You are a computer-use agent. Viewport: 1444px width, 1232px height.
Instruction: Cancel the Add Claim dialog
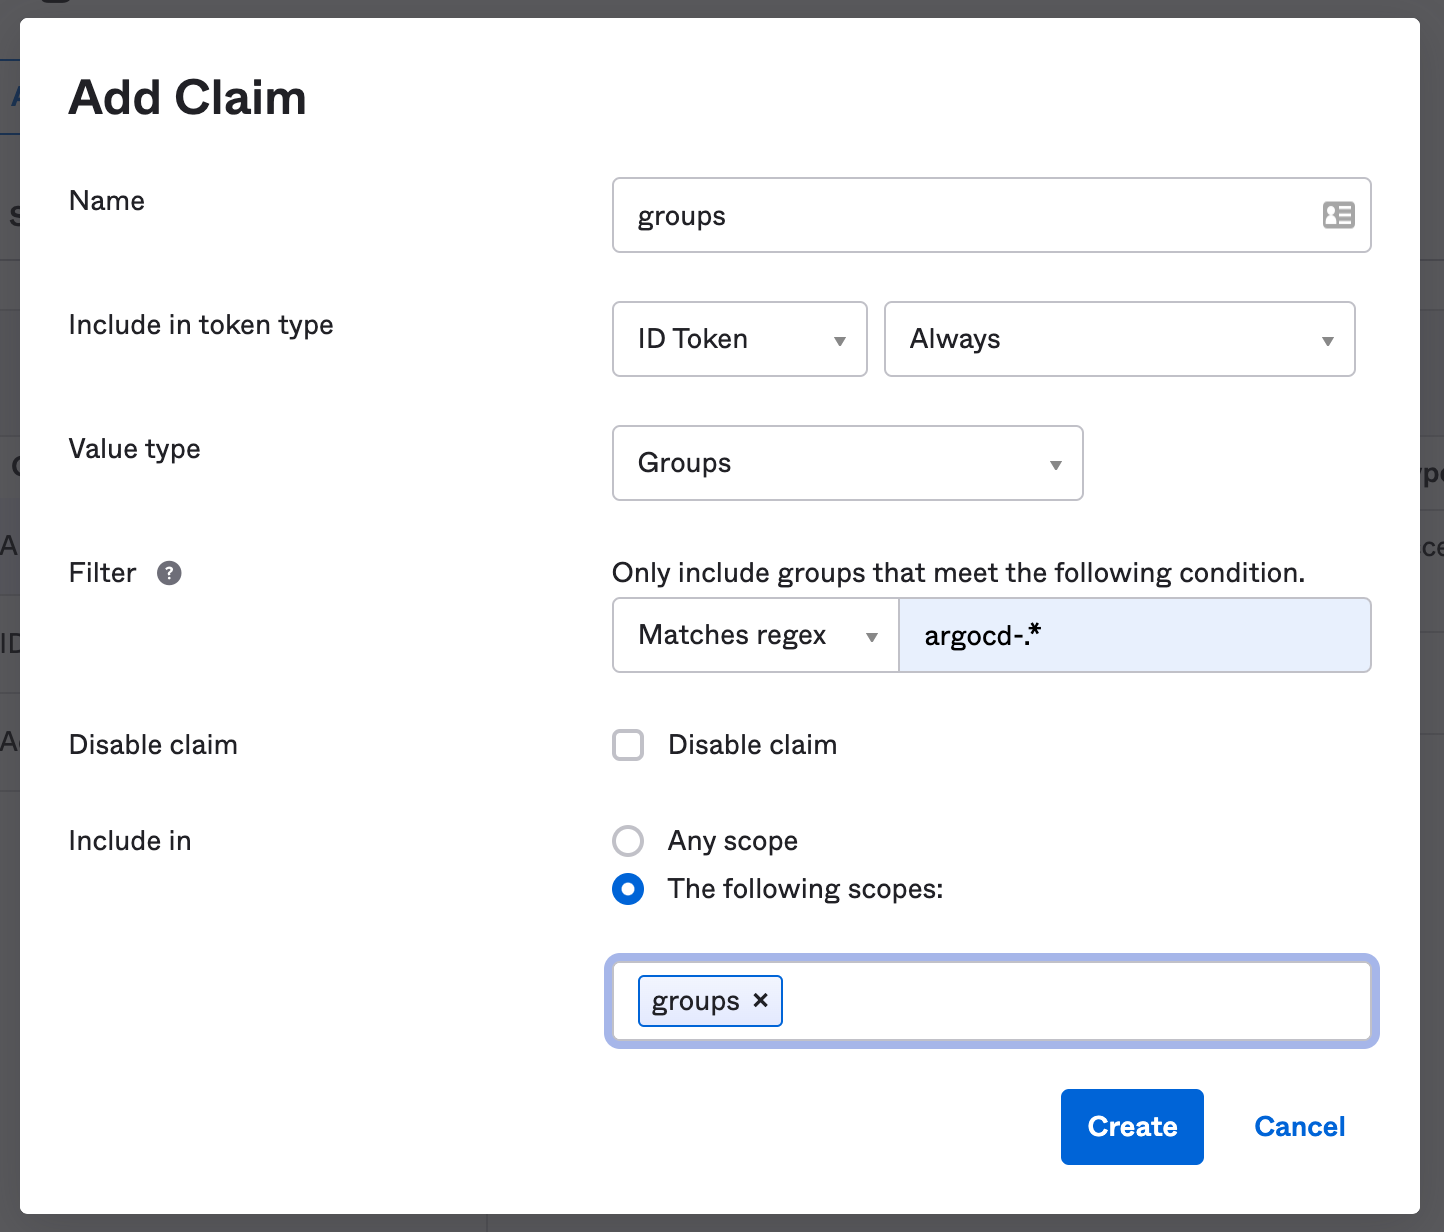coord(1299,1127)
